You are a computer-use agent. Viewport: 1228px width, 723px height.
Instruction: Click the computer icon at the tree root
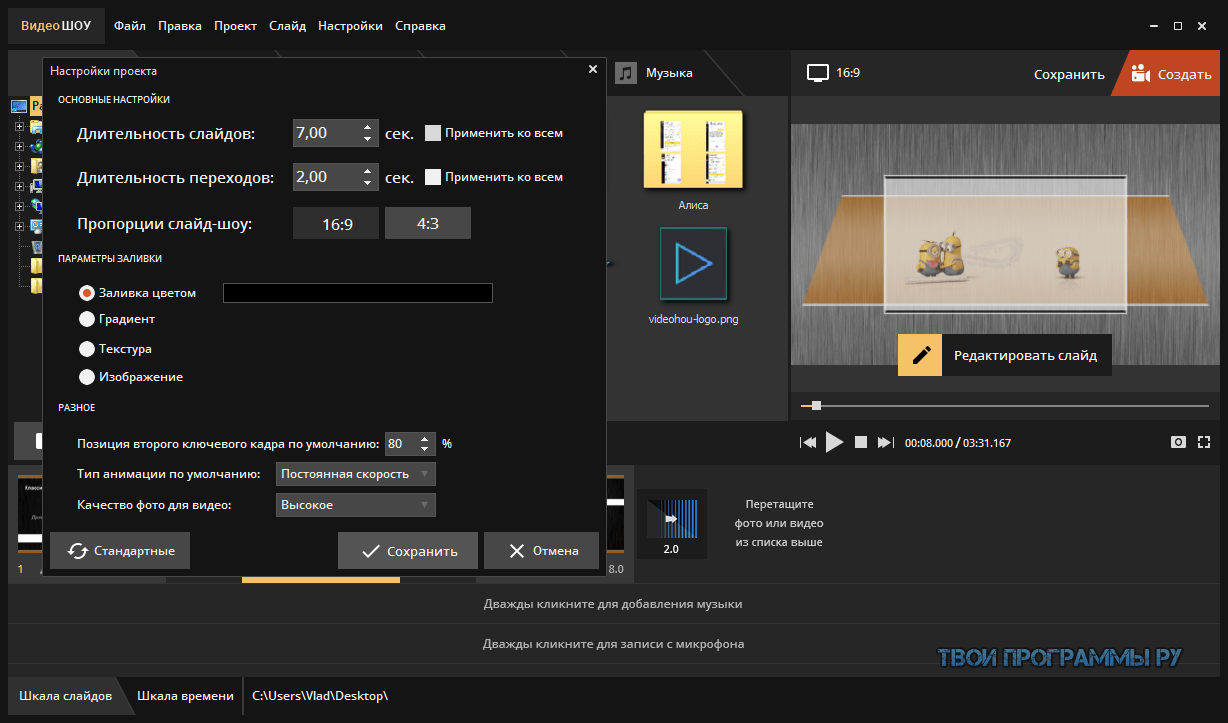click(x=19, y=106)
